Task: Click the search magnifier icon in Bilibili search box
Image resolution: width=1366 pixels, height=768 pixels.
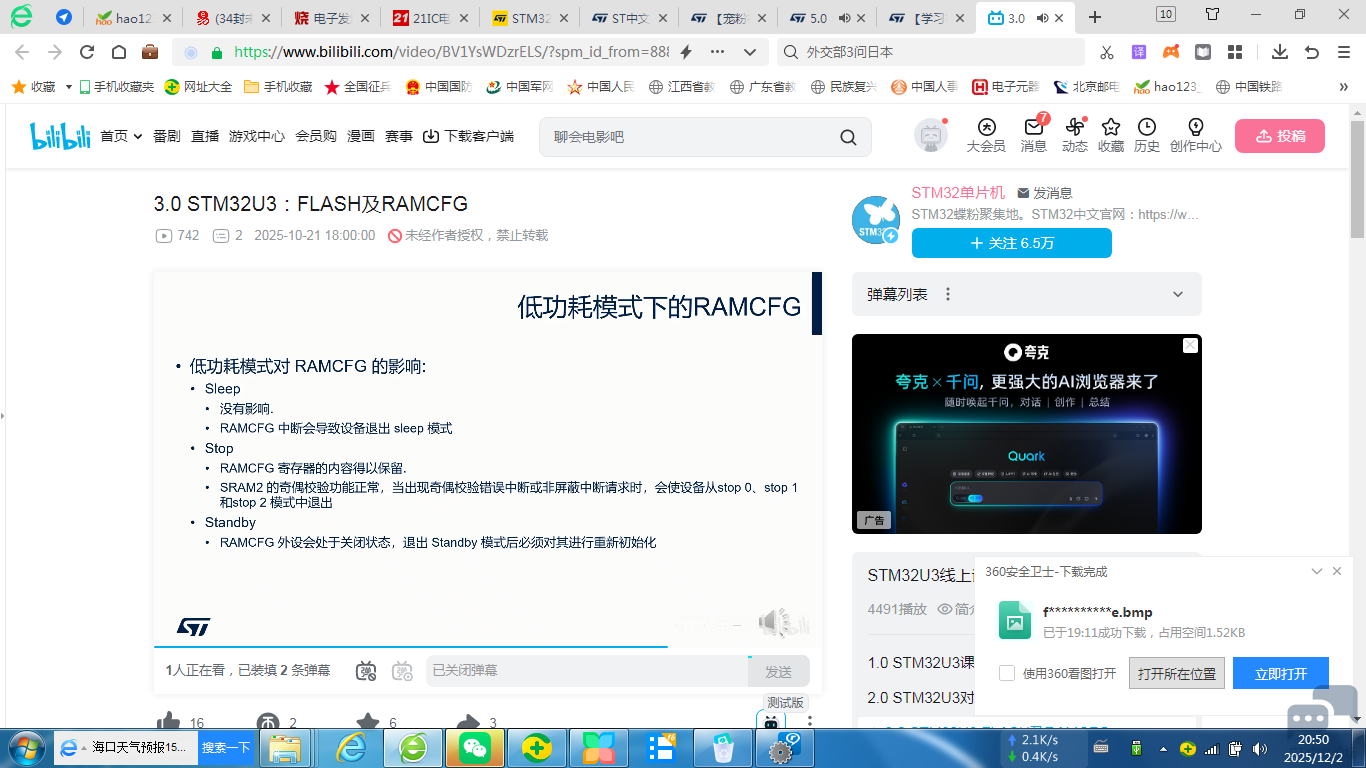Action: click(848, 137)
